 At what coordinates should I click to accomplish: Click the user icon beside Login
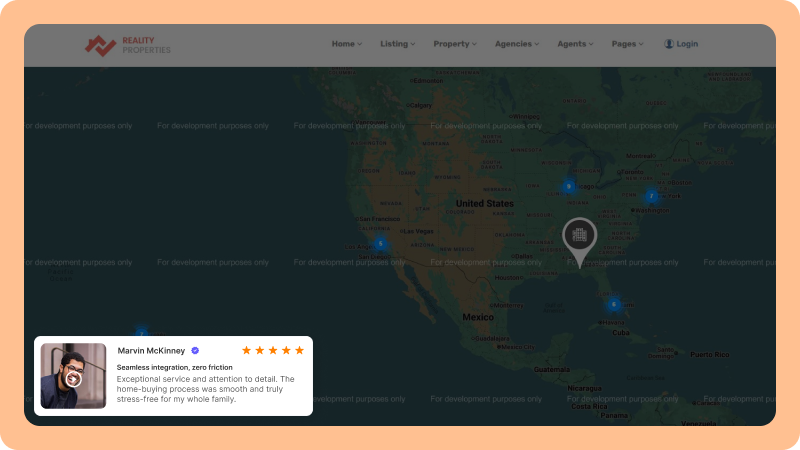pyautogui.click(x=669, y=44)
